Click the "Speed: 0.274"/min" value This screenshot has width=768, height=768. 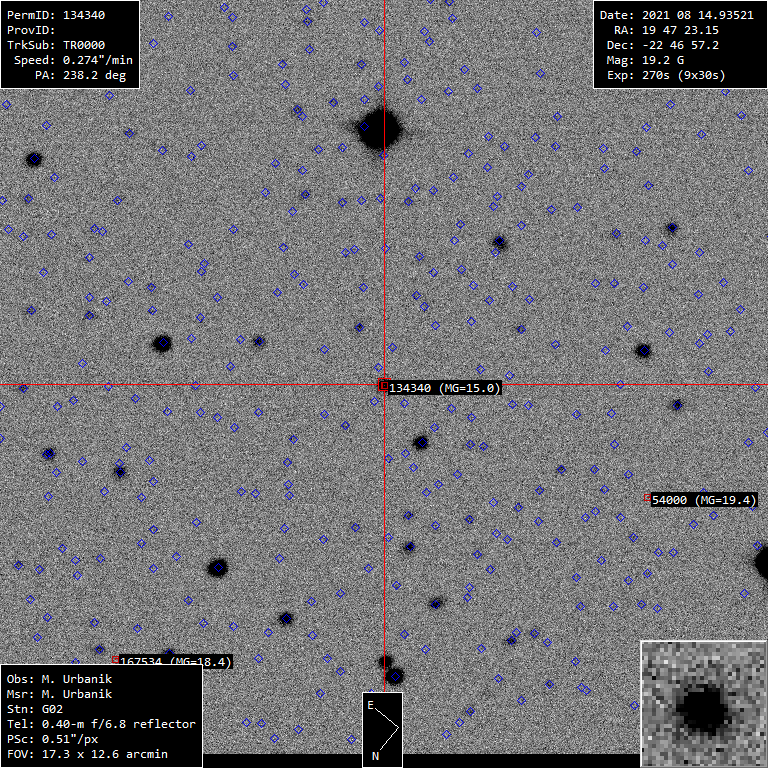coord(73,60)
